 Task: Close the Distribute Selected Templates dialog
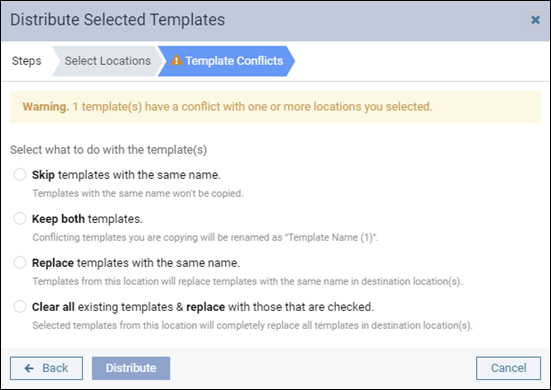pos(535,20)
